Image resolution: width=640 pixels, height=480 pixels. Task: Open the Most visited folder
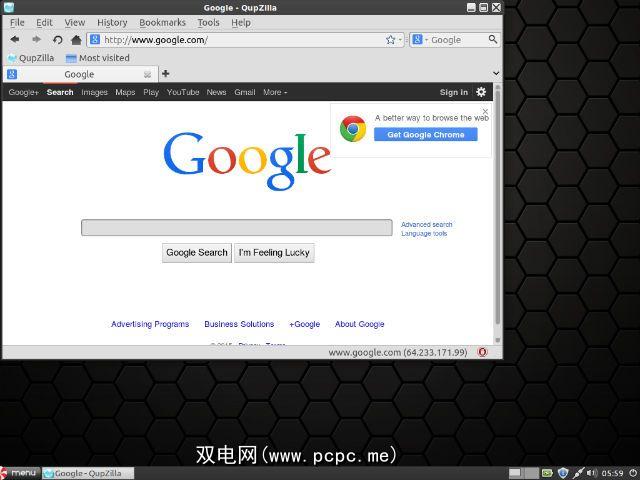coord(98,58)
